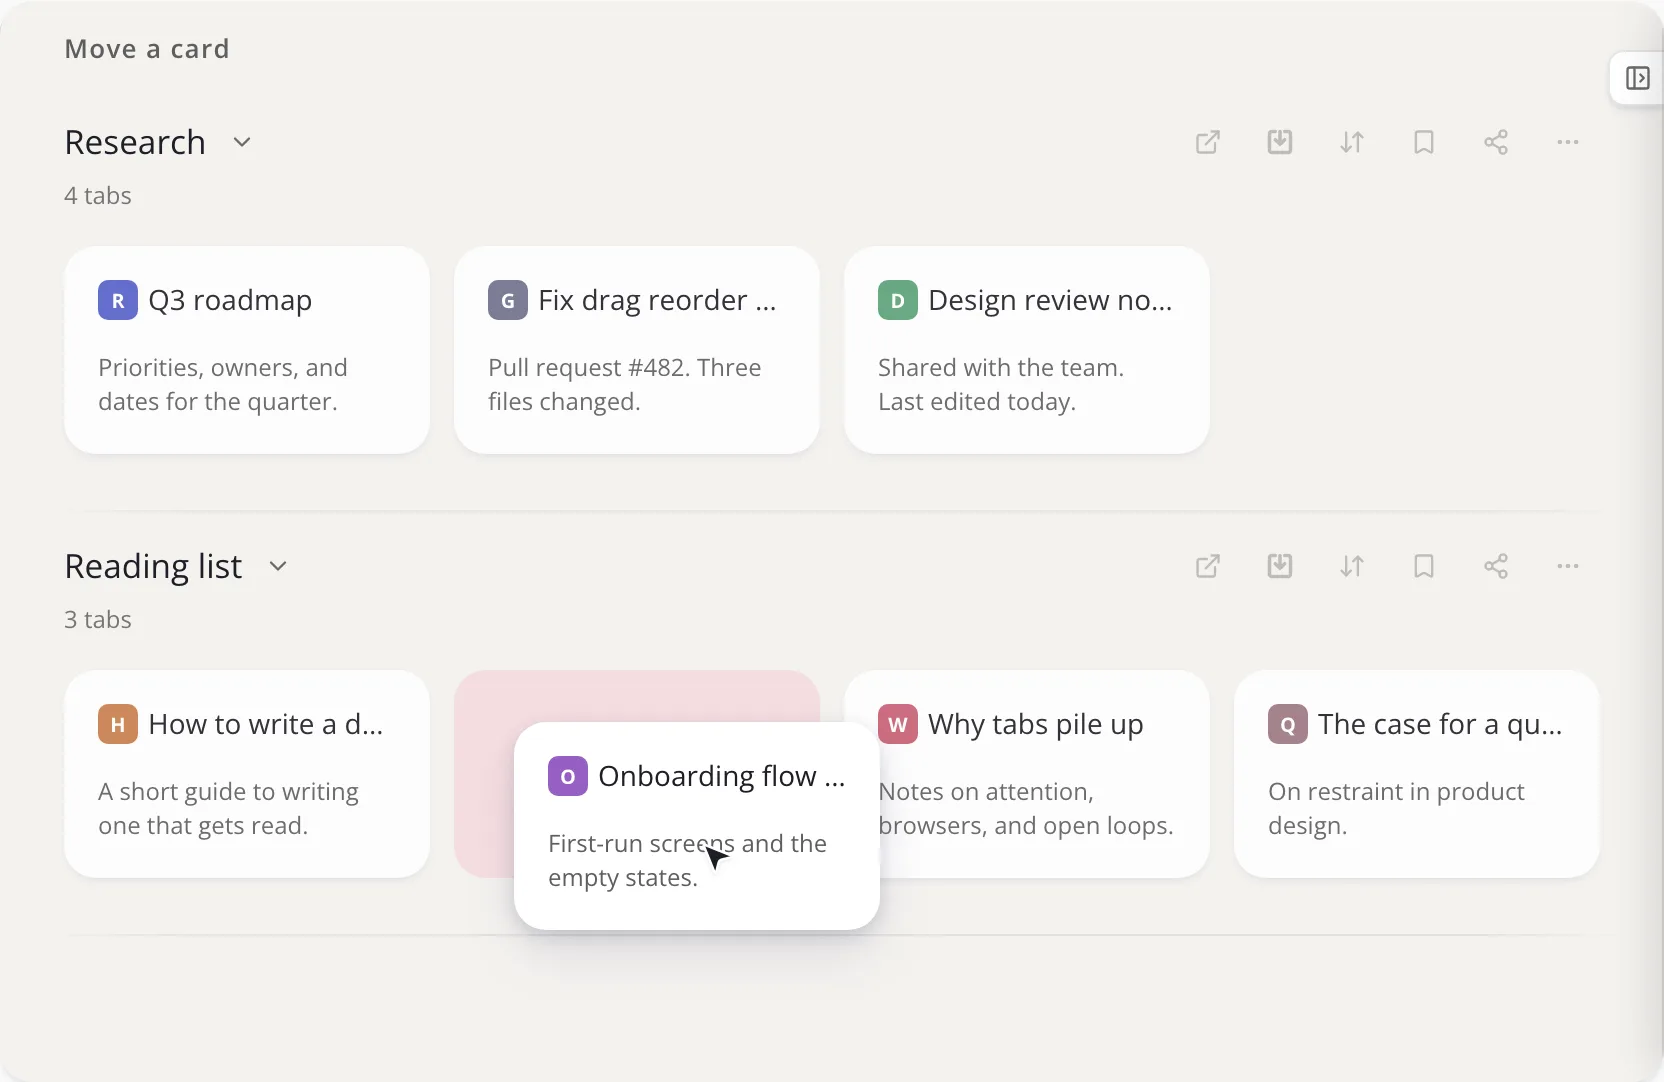
Task: Open the Design review notes card title
Action: (1050, 300)
